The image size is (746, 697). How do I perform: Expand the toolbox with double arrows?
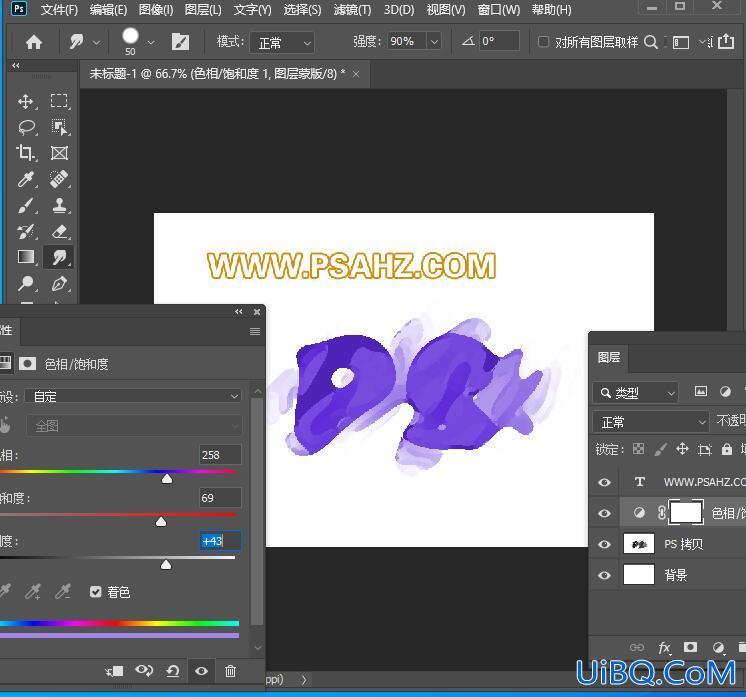(x=16, y=65)
